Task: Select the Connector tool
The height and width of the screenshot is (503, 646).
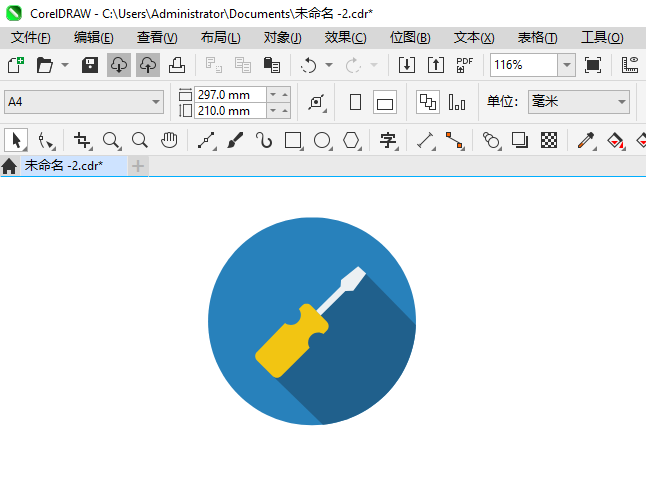Action: tap(455, 140)
